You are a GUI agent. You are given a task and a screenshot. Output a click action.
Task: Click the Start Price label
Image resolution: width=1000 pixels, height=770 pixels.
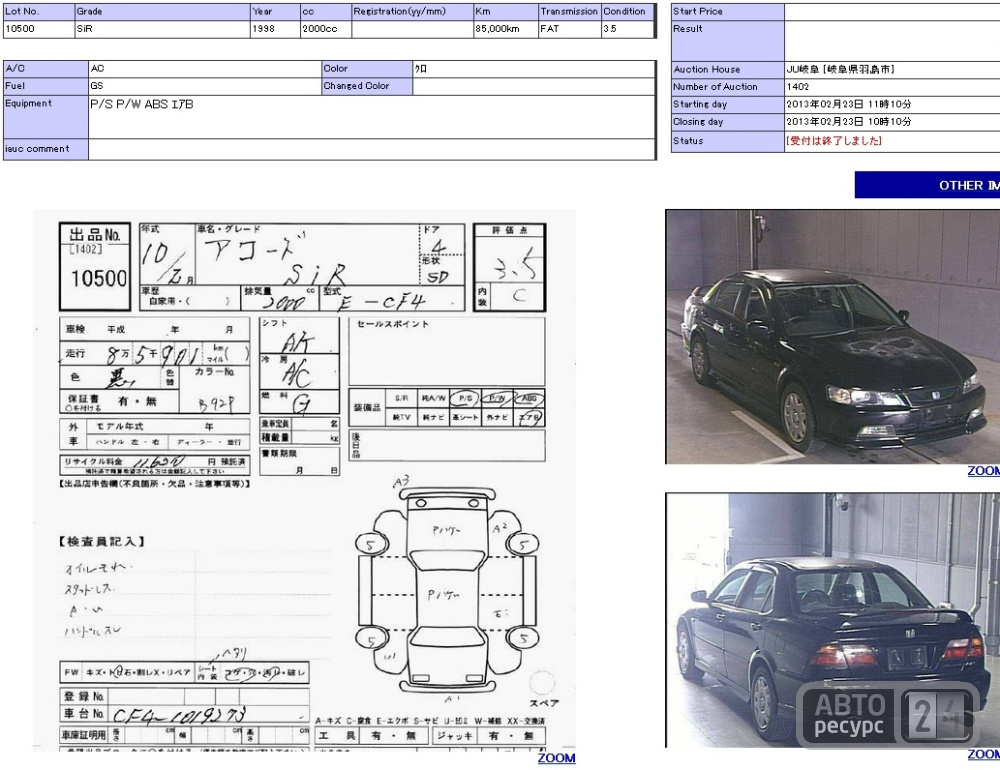(x=728, y=11)
